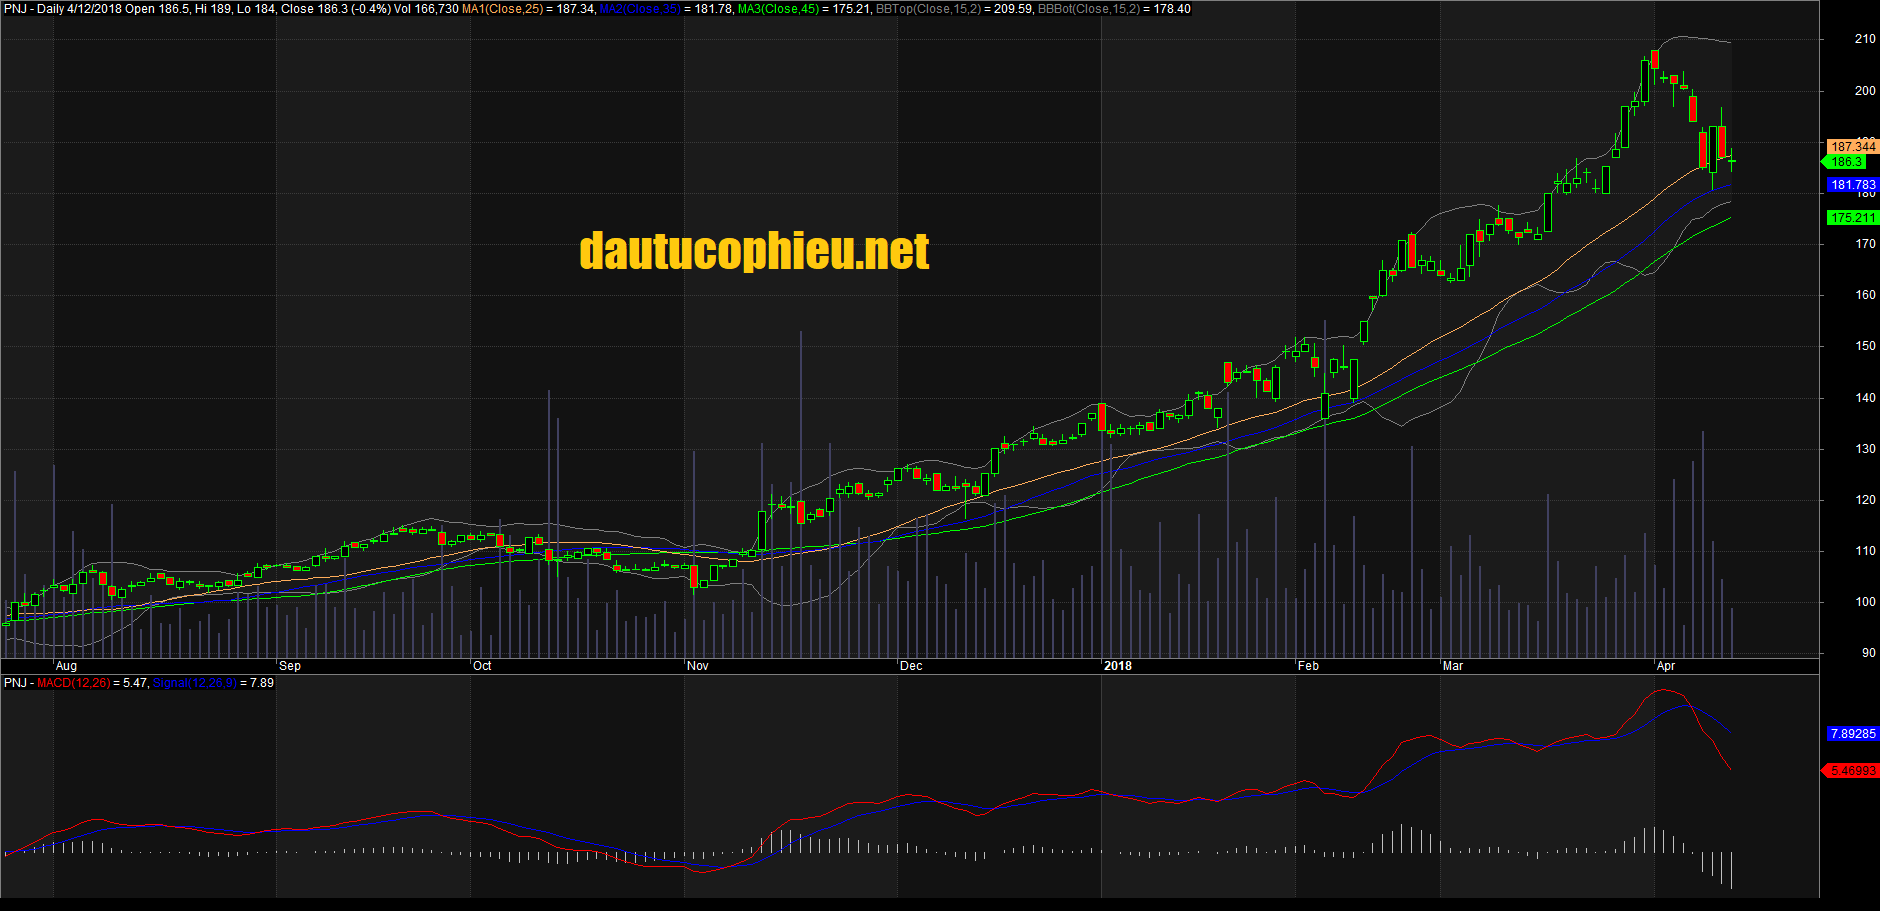1880x911 pixels.
Task: Select the MA2(Close,35) indicator label
Action: 638,8
